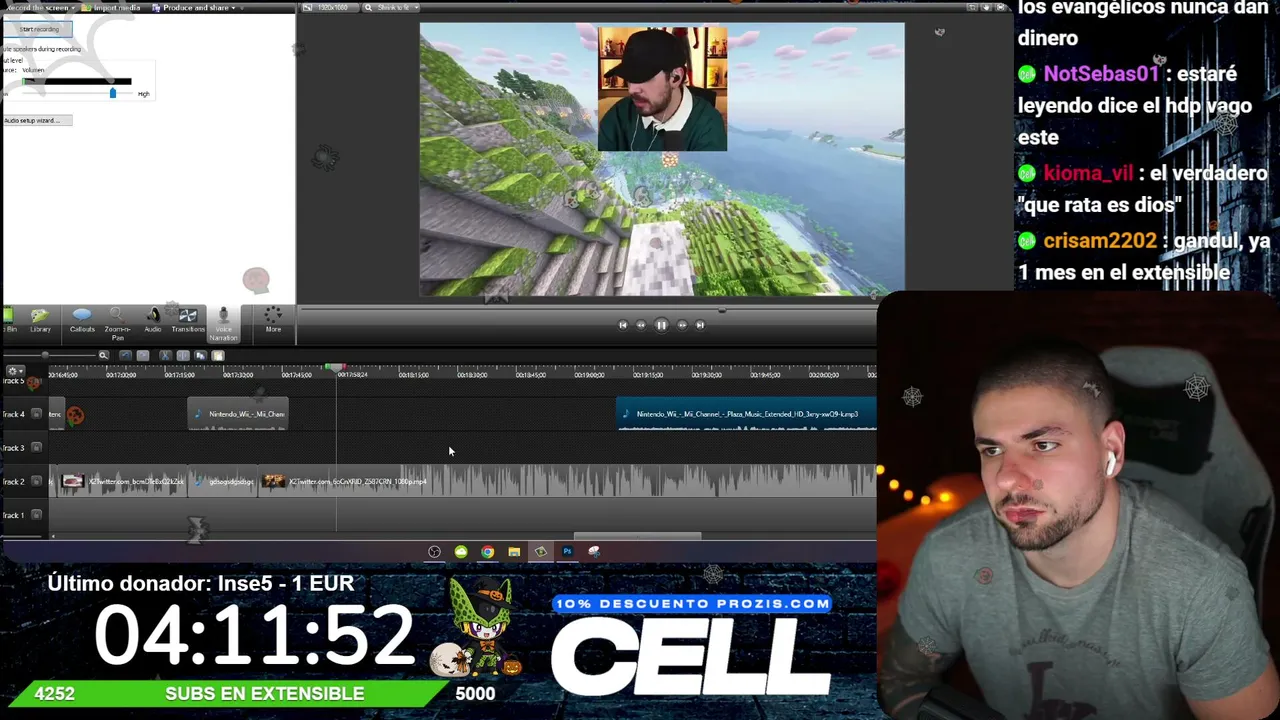Toggle the lock on Track 4
Screen dimensions: 1280x720
click(37, 414)
